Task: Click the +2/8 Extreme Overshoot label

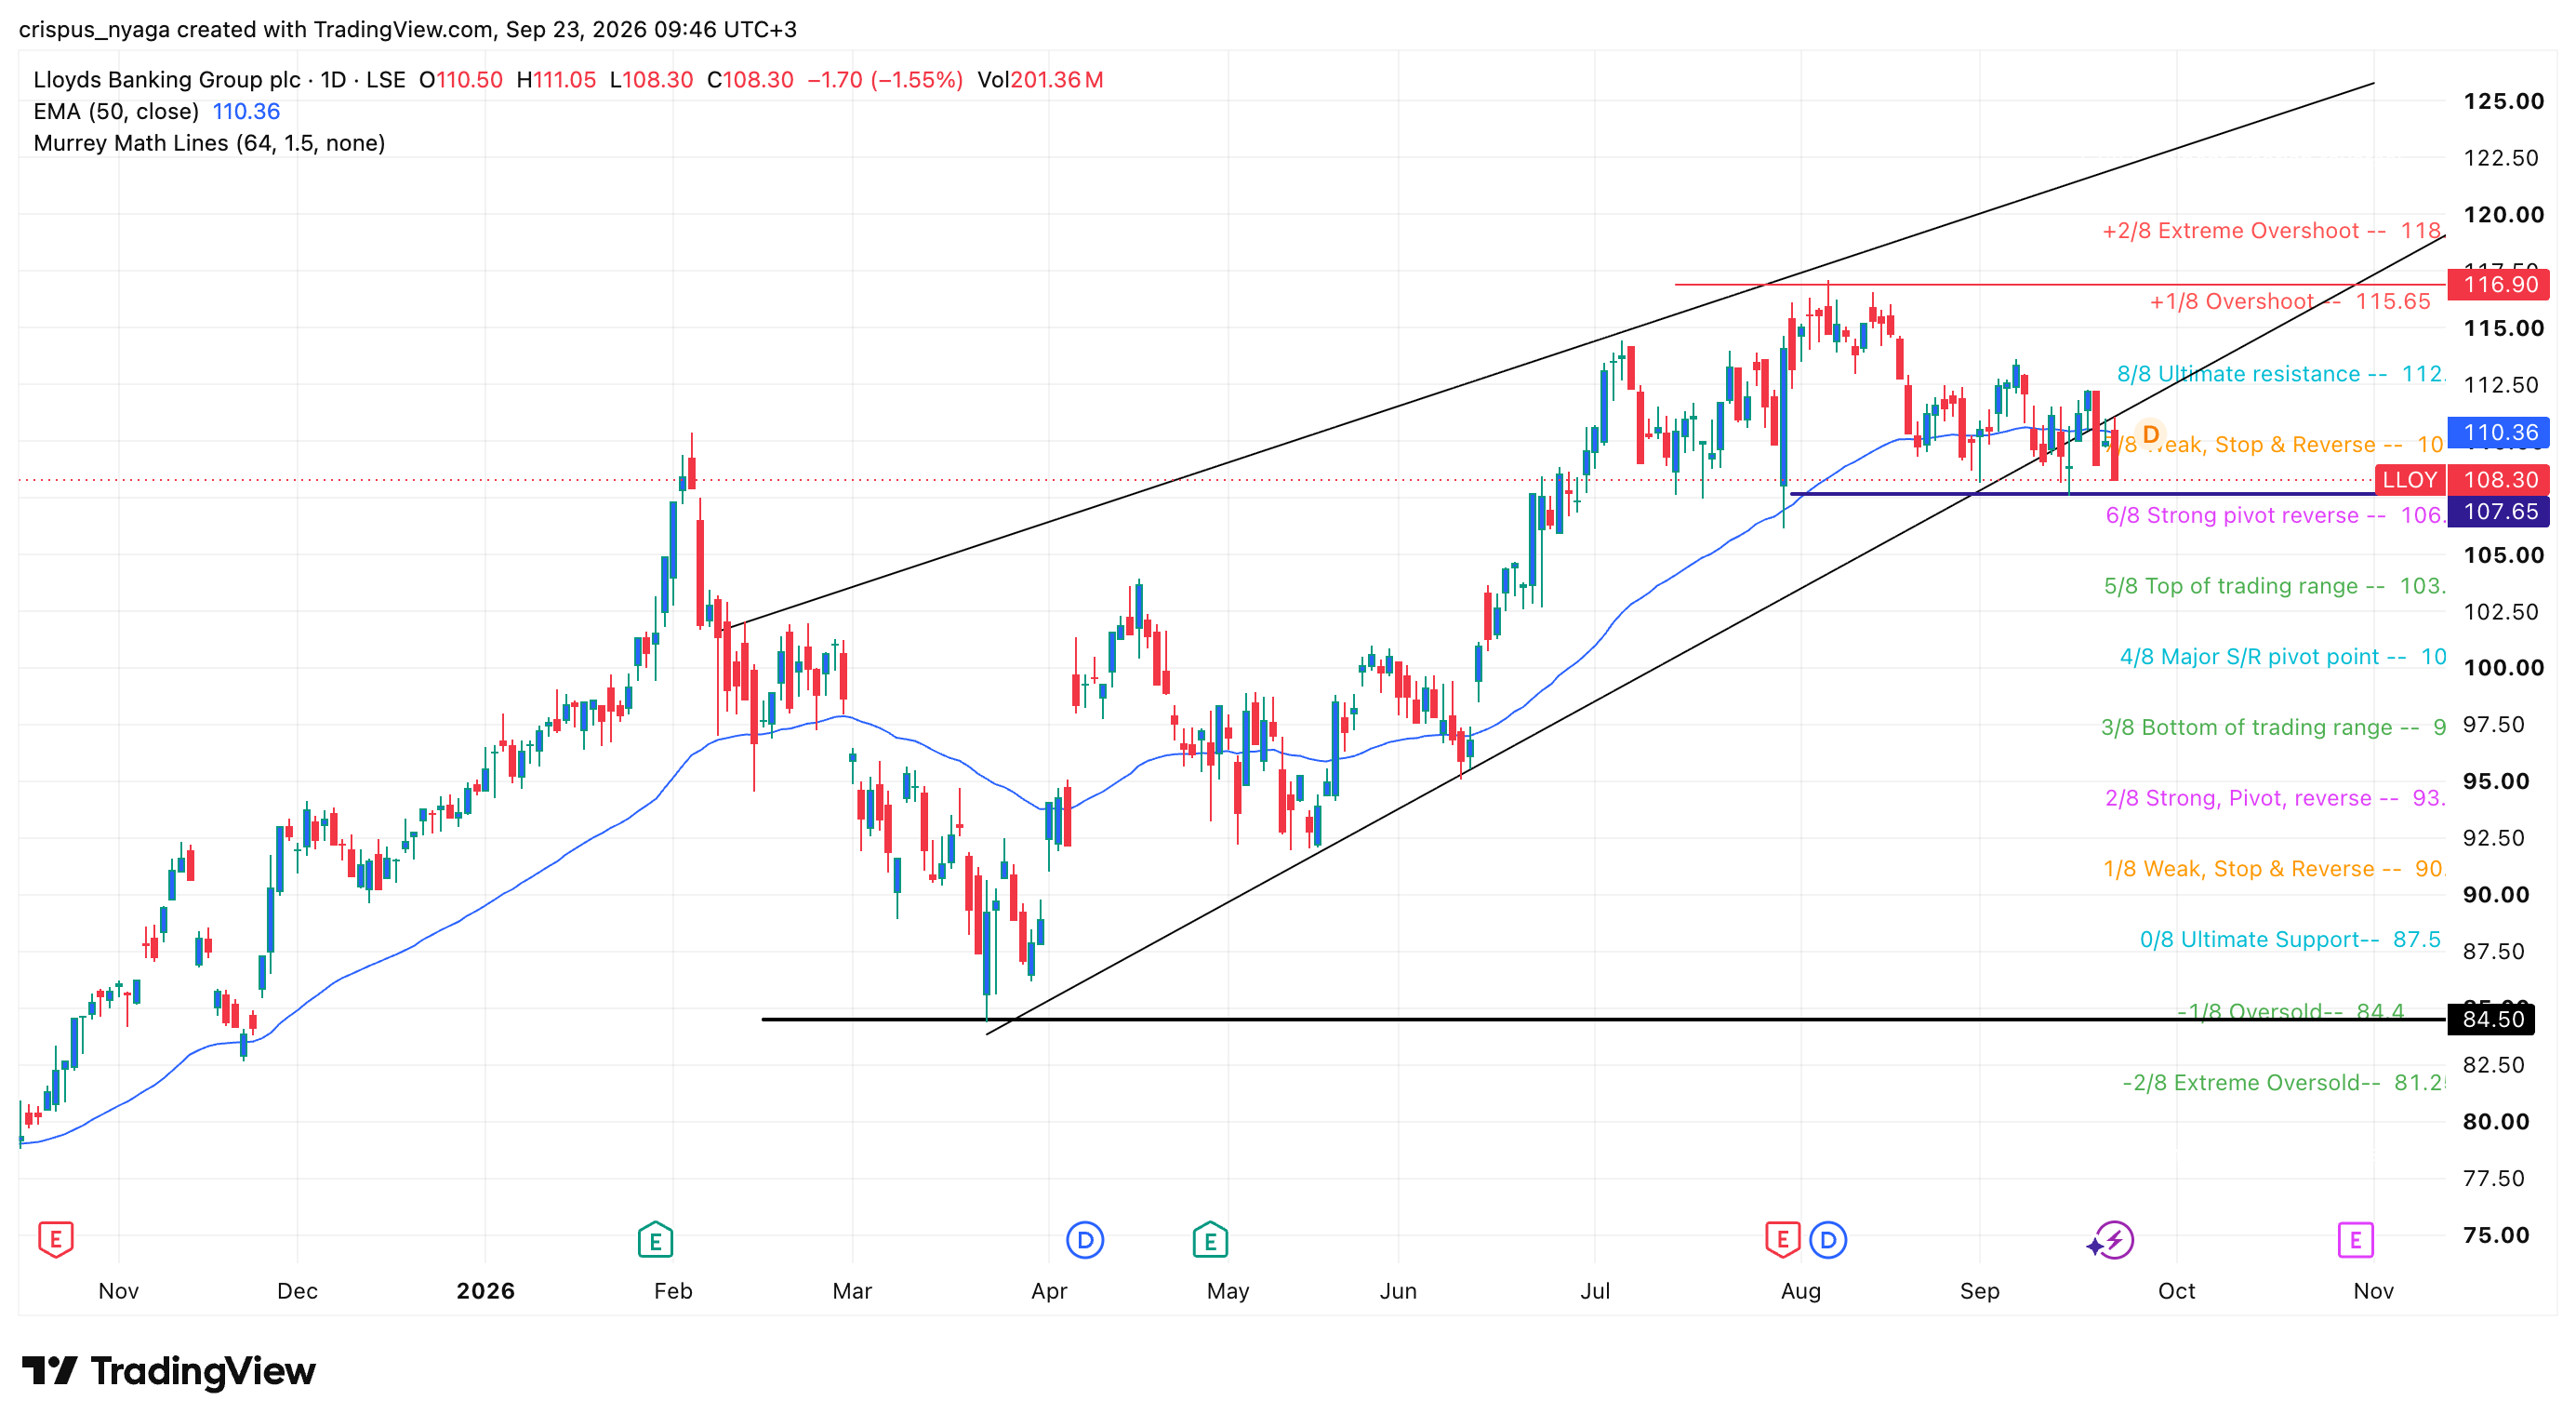Action: coord(2273,231)
